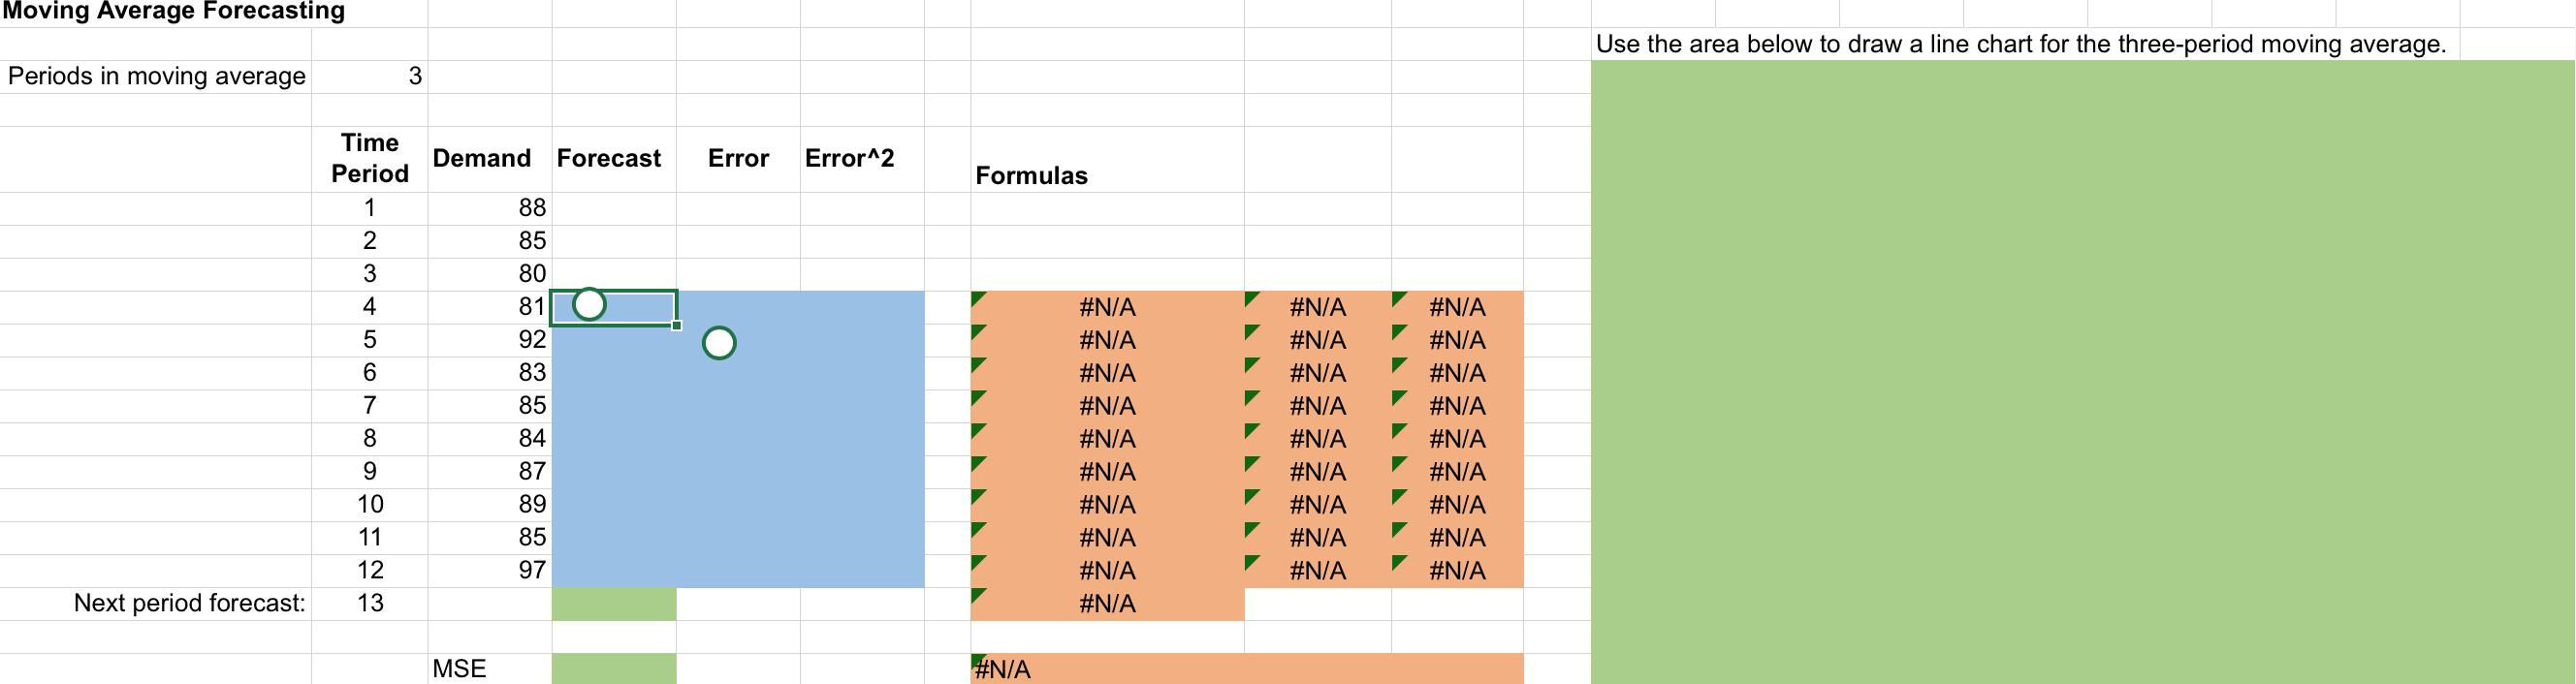Screen dimensions: 2576x684
Task: Click the Time Period header cell
Action: (370, 159)
